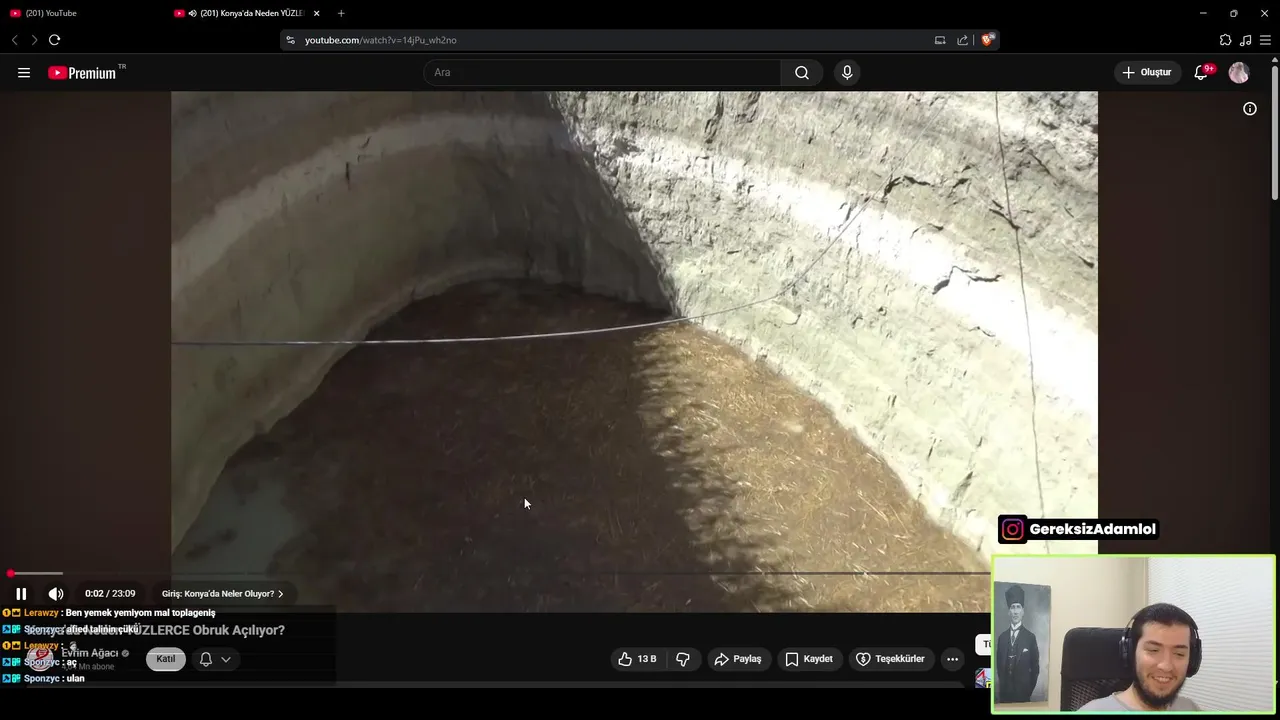Click Paylaş share button
1280x720 pixels.
[x=738, y=659]
